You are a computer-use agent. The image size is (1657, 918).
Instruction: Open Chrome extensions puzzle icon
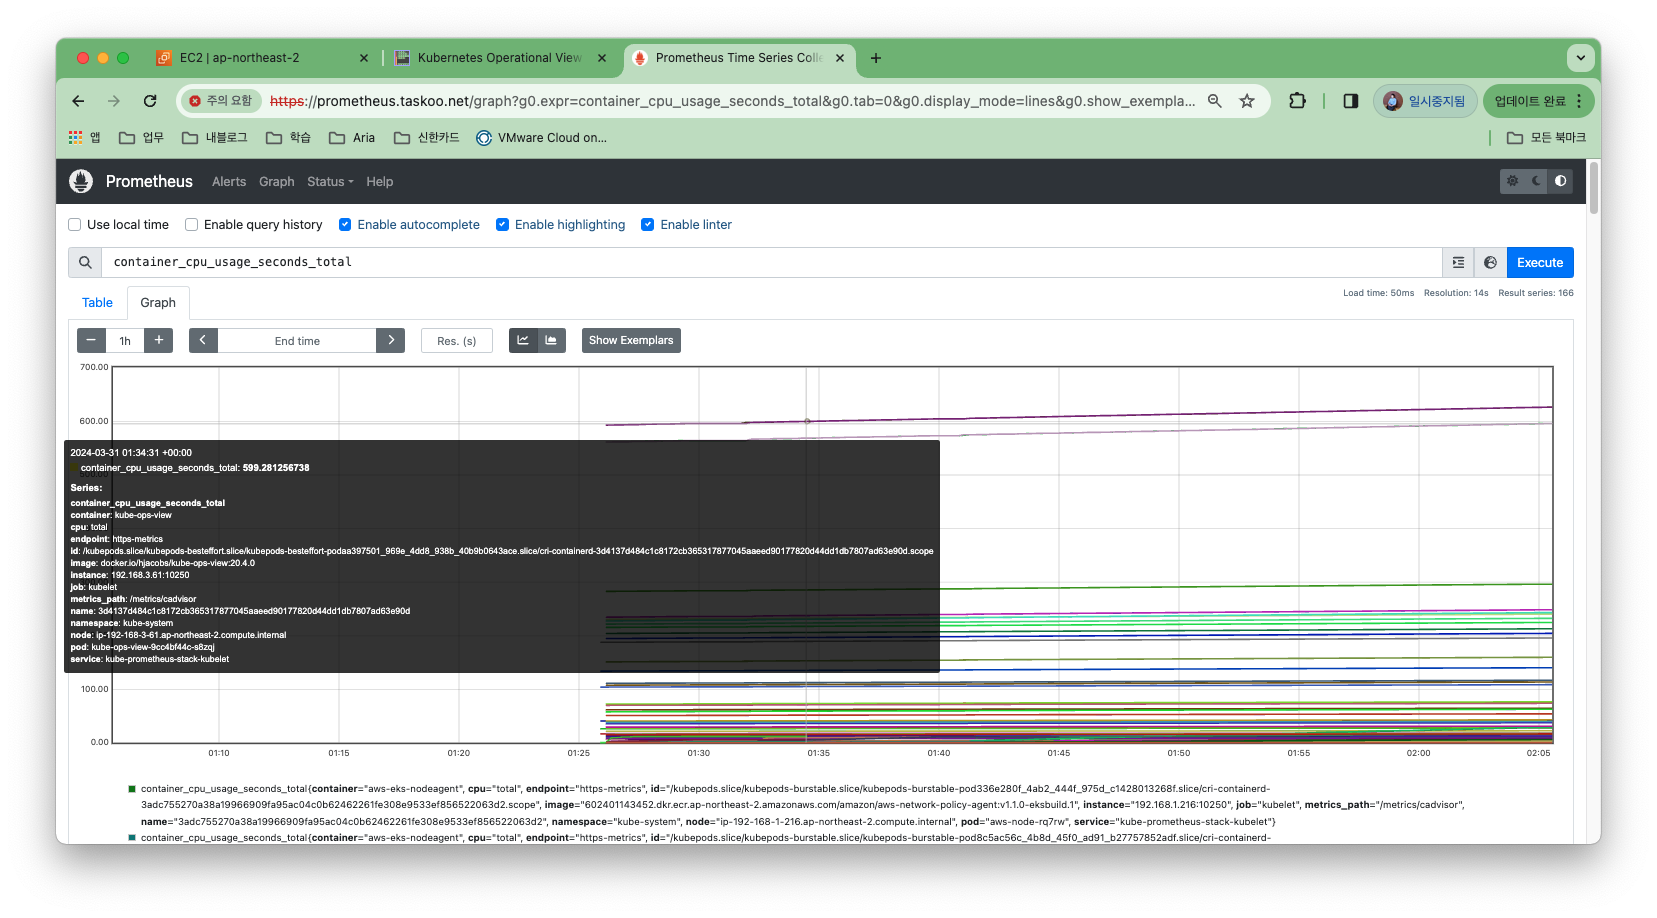point(1297,101)
